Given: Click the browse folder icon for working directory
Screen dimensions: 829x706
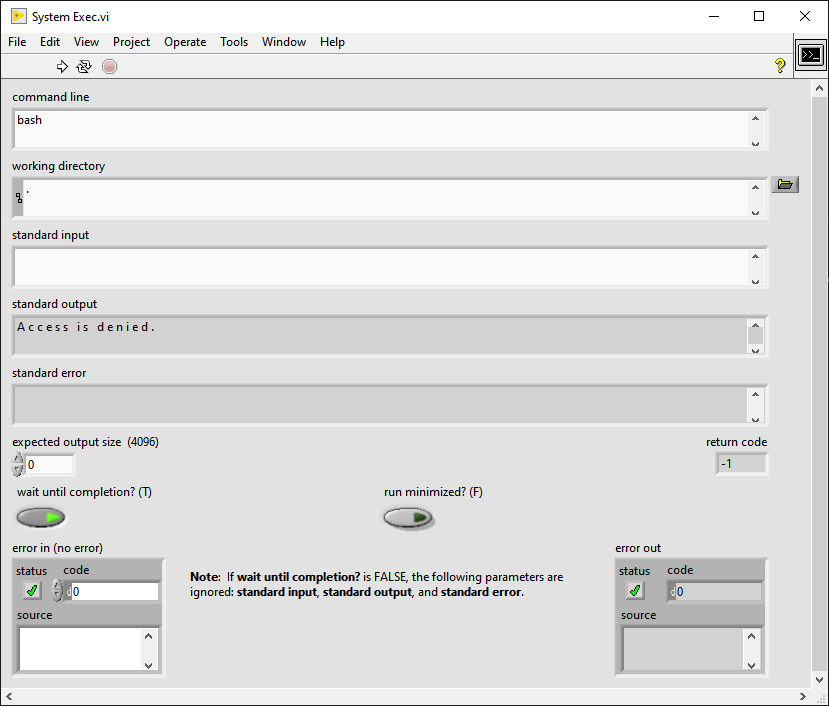Looking at the screenshot, I should click(x=785, y=185).
